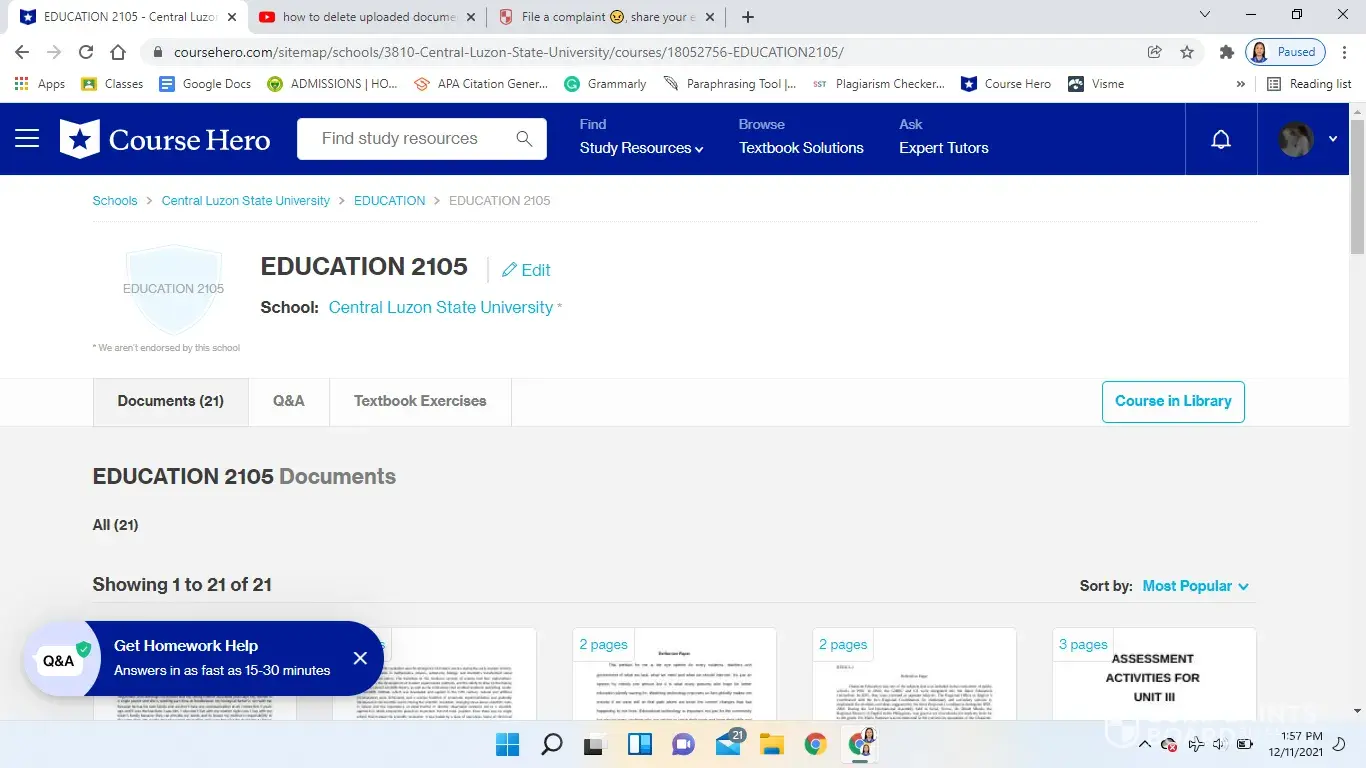Switch to the Q&A tab
1366x768 pixels.
tap(288, 401)
